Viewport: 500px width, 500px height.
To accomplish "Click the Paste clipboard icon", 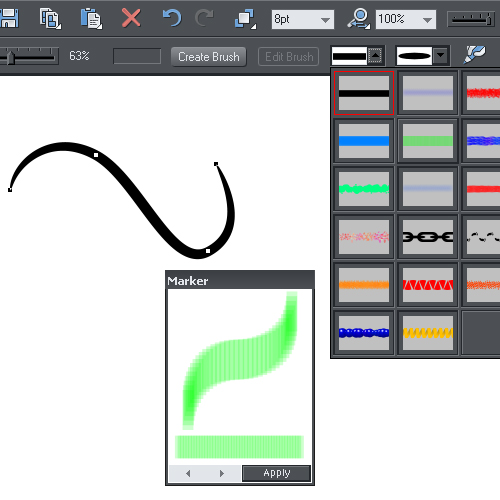I will [x=91, y=19].
